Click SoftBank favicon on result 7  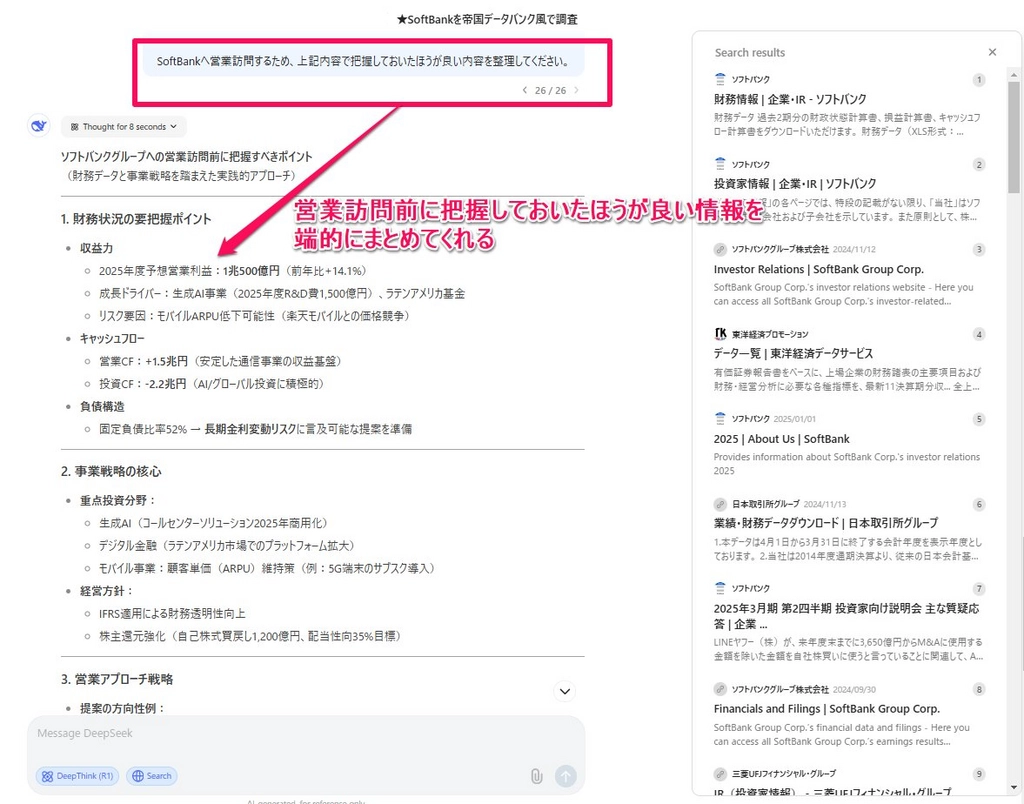720,588
